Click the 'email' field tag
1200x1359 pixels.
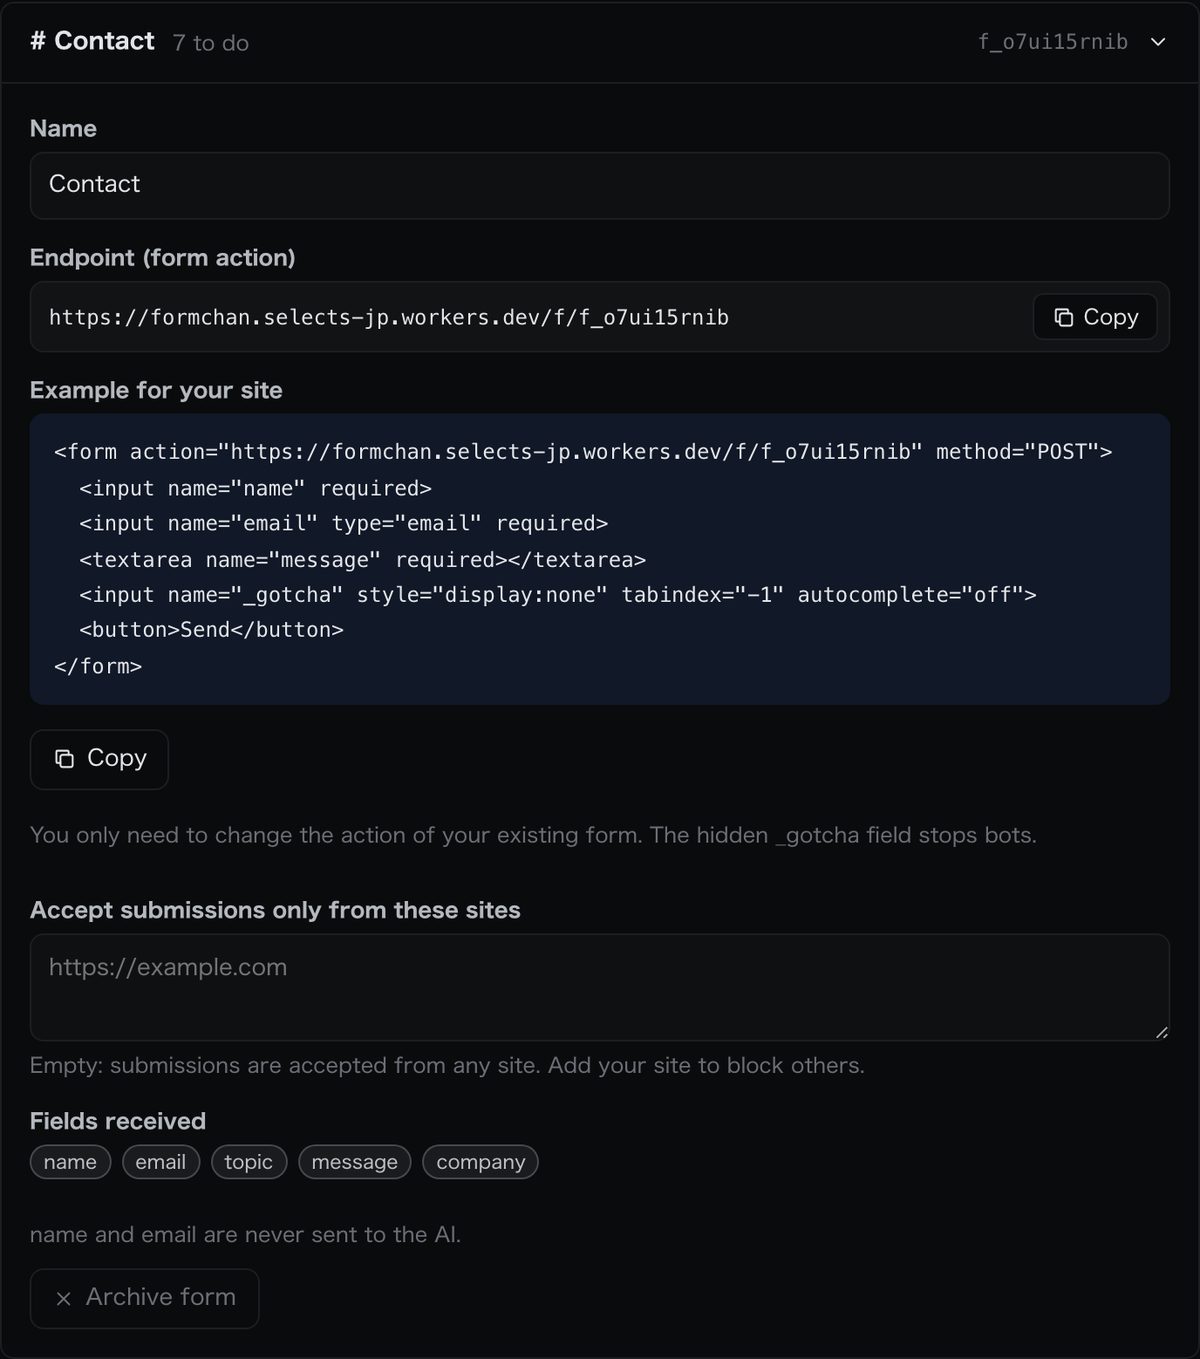161,1162
